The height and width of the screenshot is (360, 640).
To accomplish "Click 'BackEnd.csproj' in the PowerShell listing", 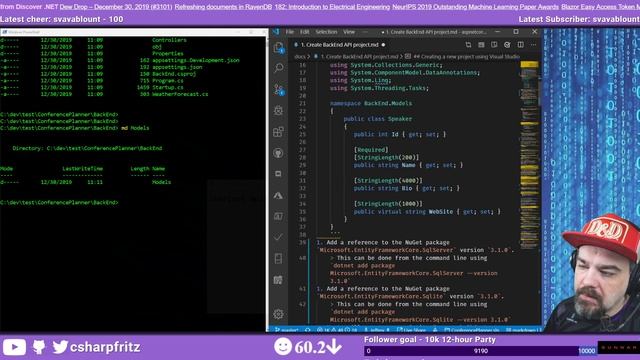I will coord(174,74).
